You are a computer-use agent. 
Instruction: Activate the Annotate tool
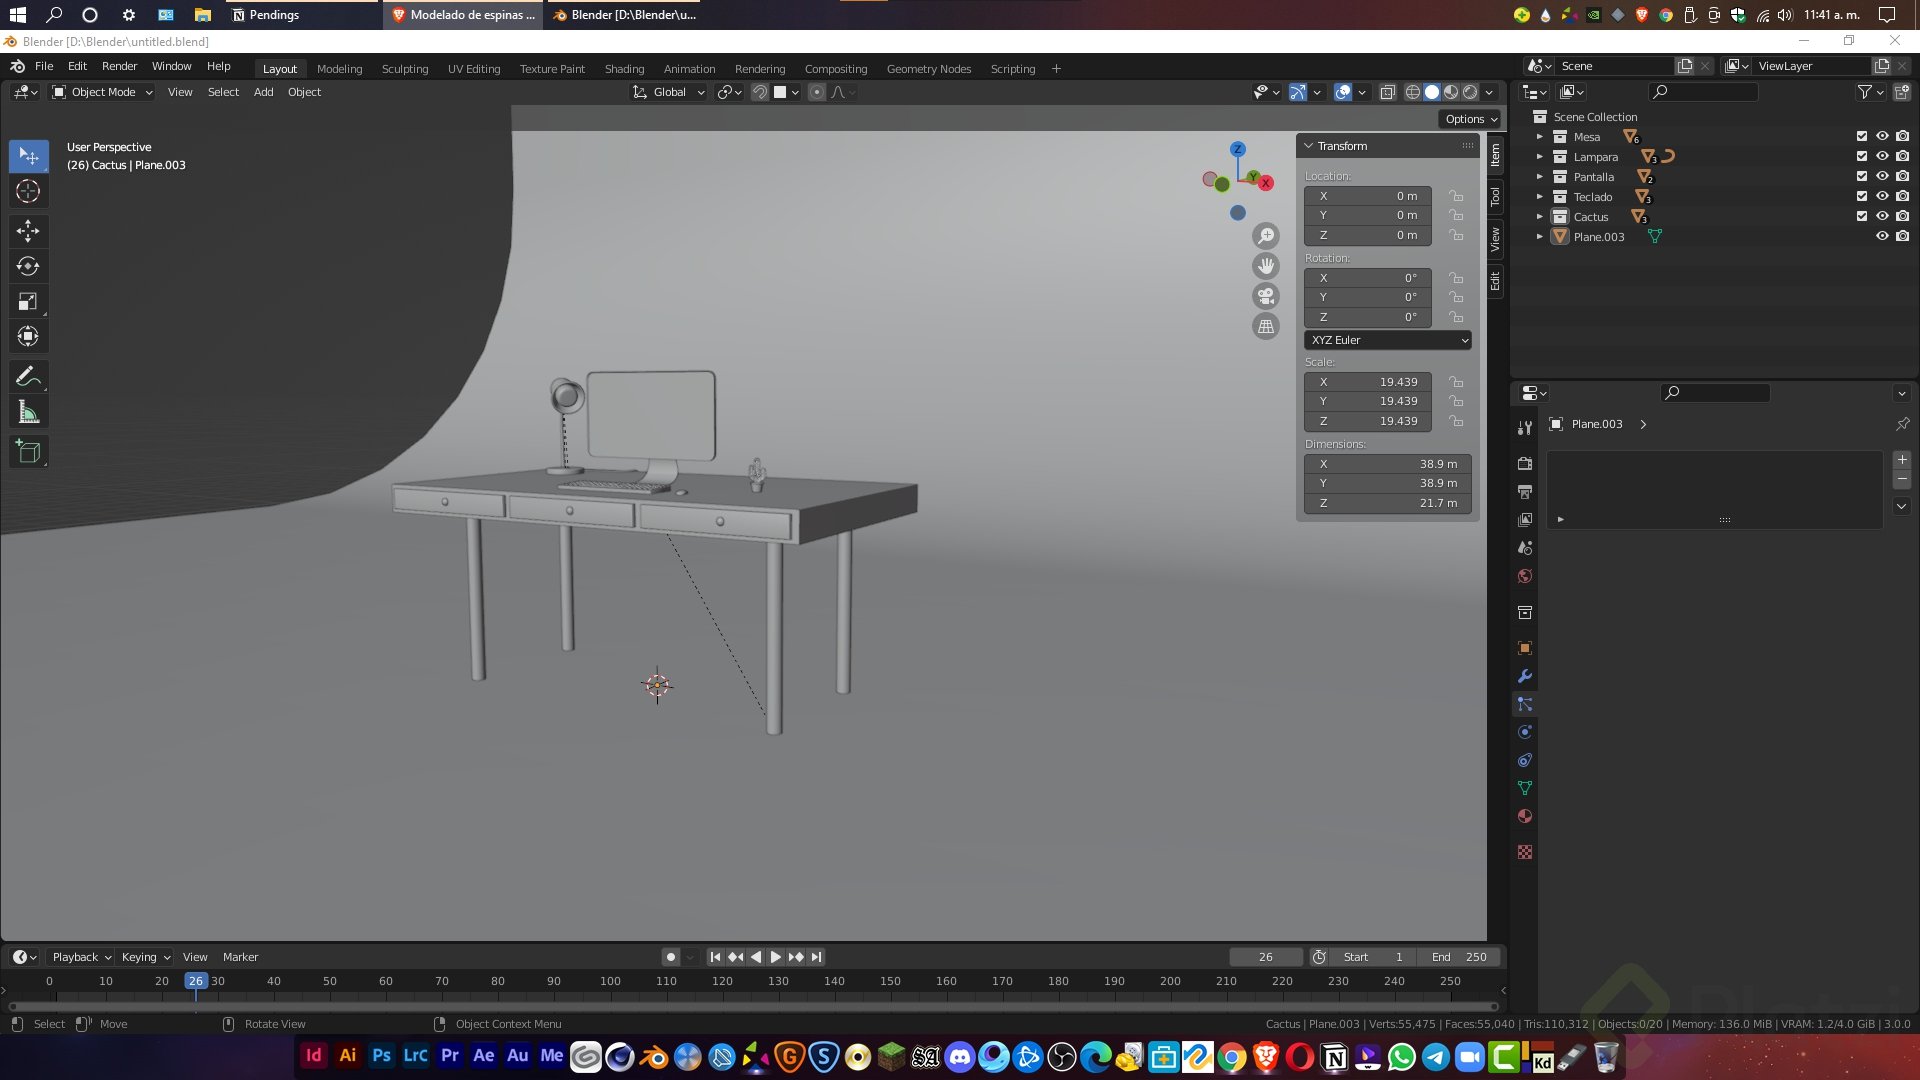(x=28, y=376)
